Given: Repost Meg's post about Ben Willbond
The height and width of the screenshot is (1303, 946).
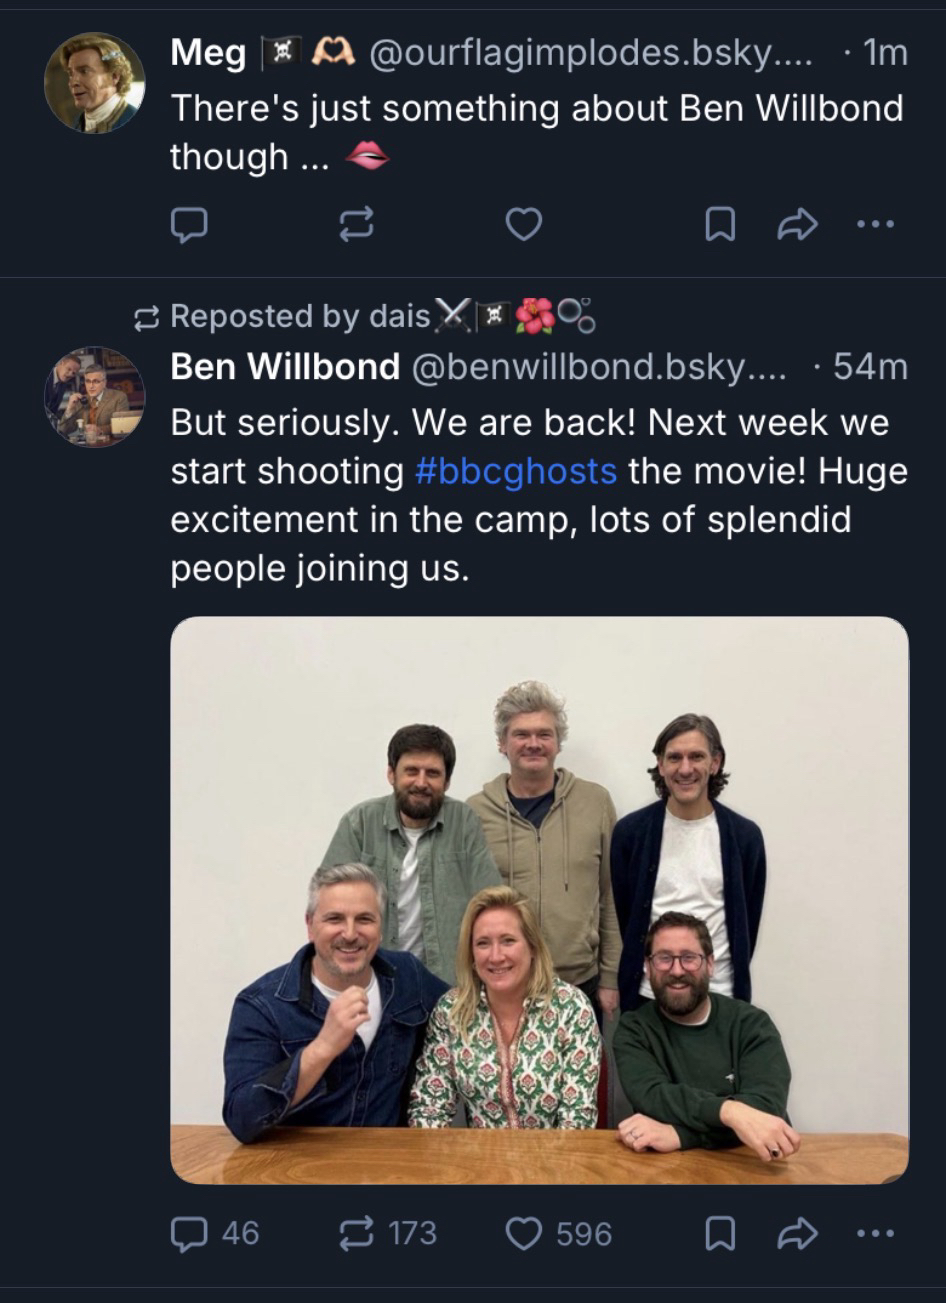Looking at the screenshot, I should [356, 225].
